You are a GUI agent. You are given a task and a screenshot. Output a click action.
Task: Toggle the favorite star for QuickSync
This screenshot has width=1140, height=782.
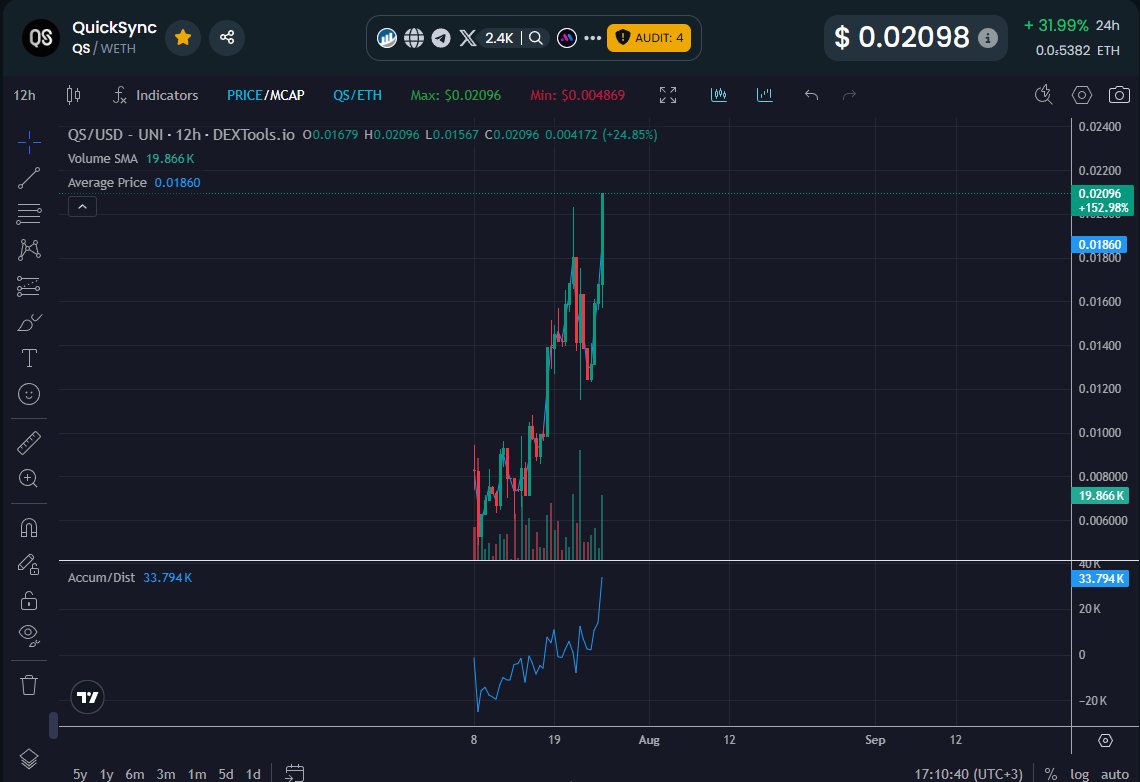(183, 37)
